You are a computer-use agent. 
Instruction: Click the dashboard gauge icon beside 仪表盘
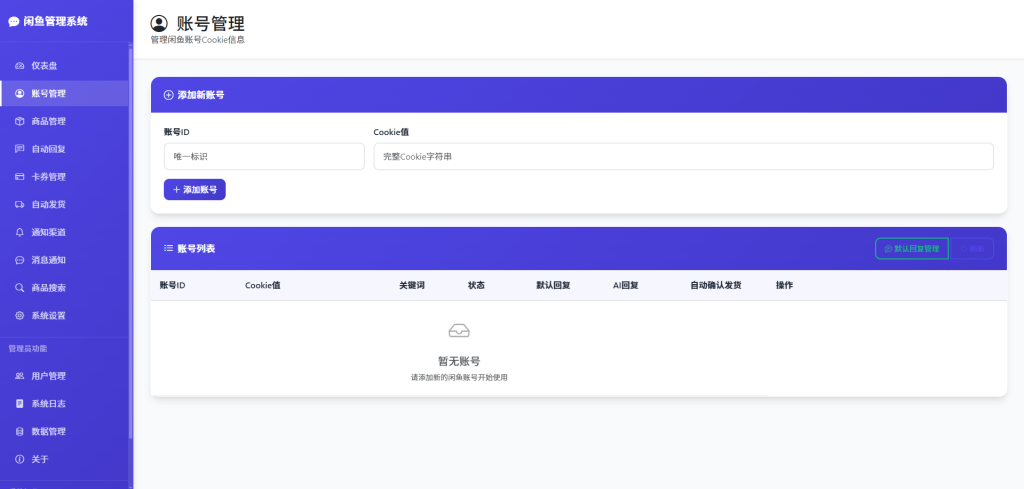pyautogui.click(x=20, y=66)
